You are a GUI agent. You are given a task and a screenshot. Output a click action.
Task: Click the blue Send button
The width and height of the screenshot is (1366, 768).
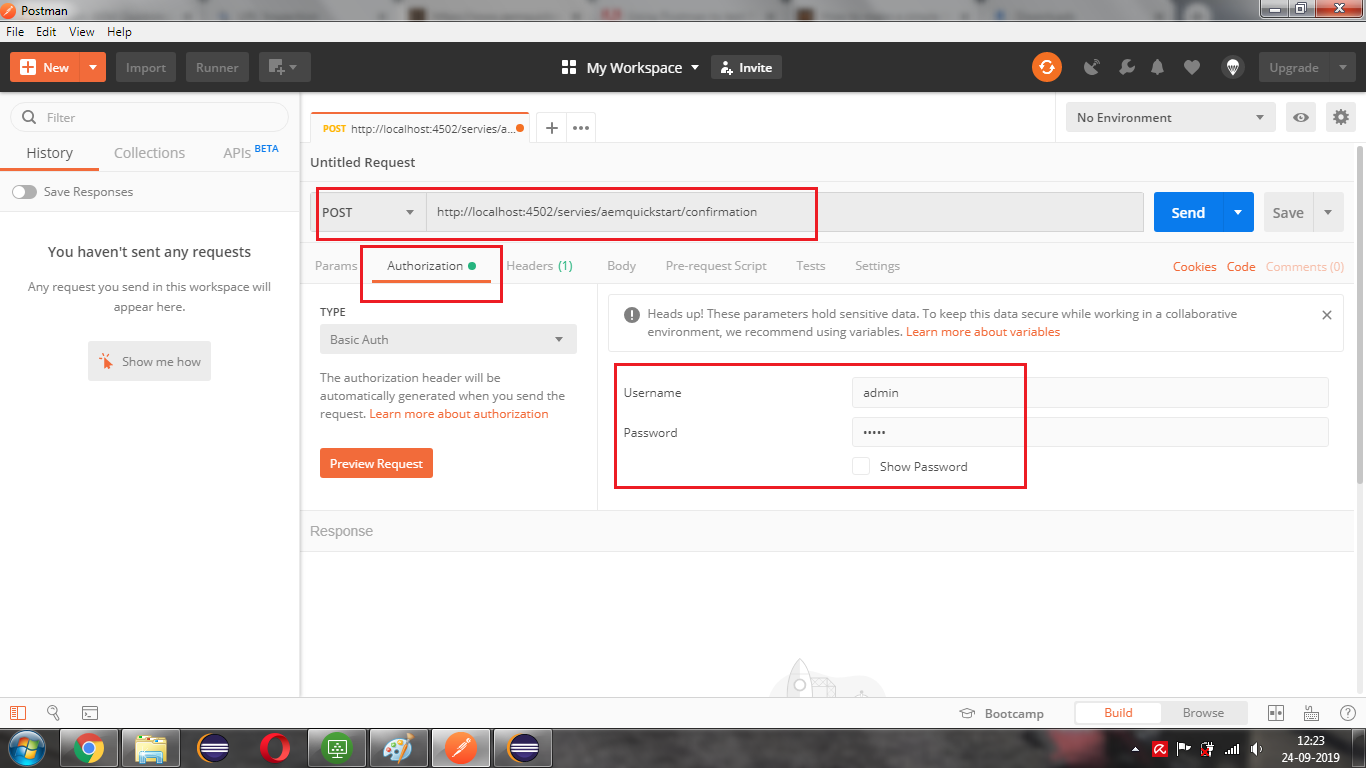[1188, 212]
